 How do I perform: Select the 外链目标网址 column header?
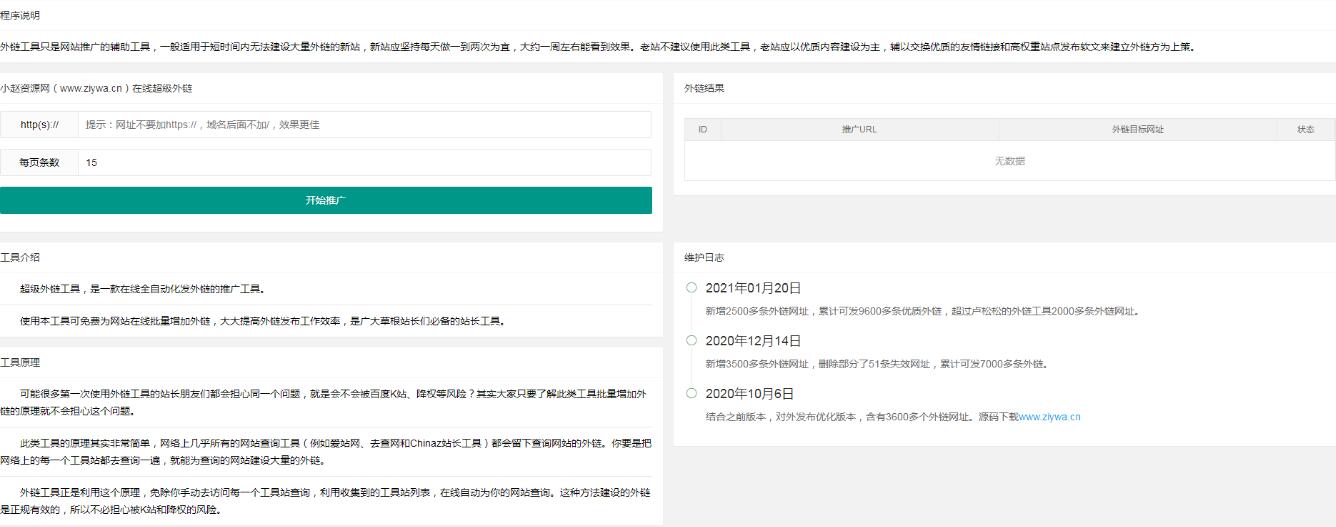tap(1137, 130)
